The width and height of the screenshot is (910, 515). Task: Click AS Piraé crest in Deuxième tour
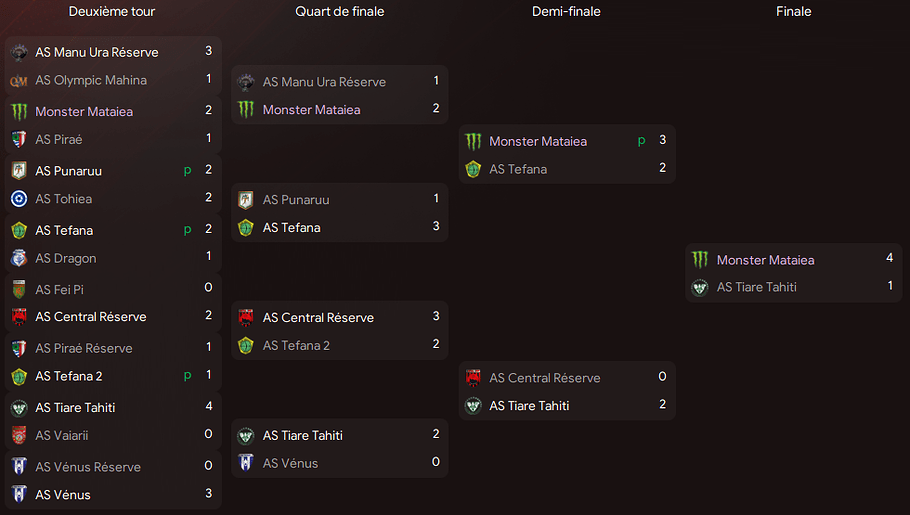point(19,139)
